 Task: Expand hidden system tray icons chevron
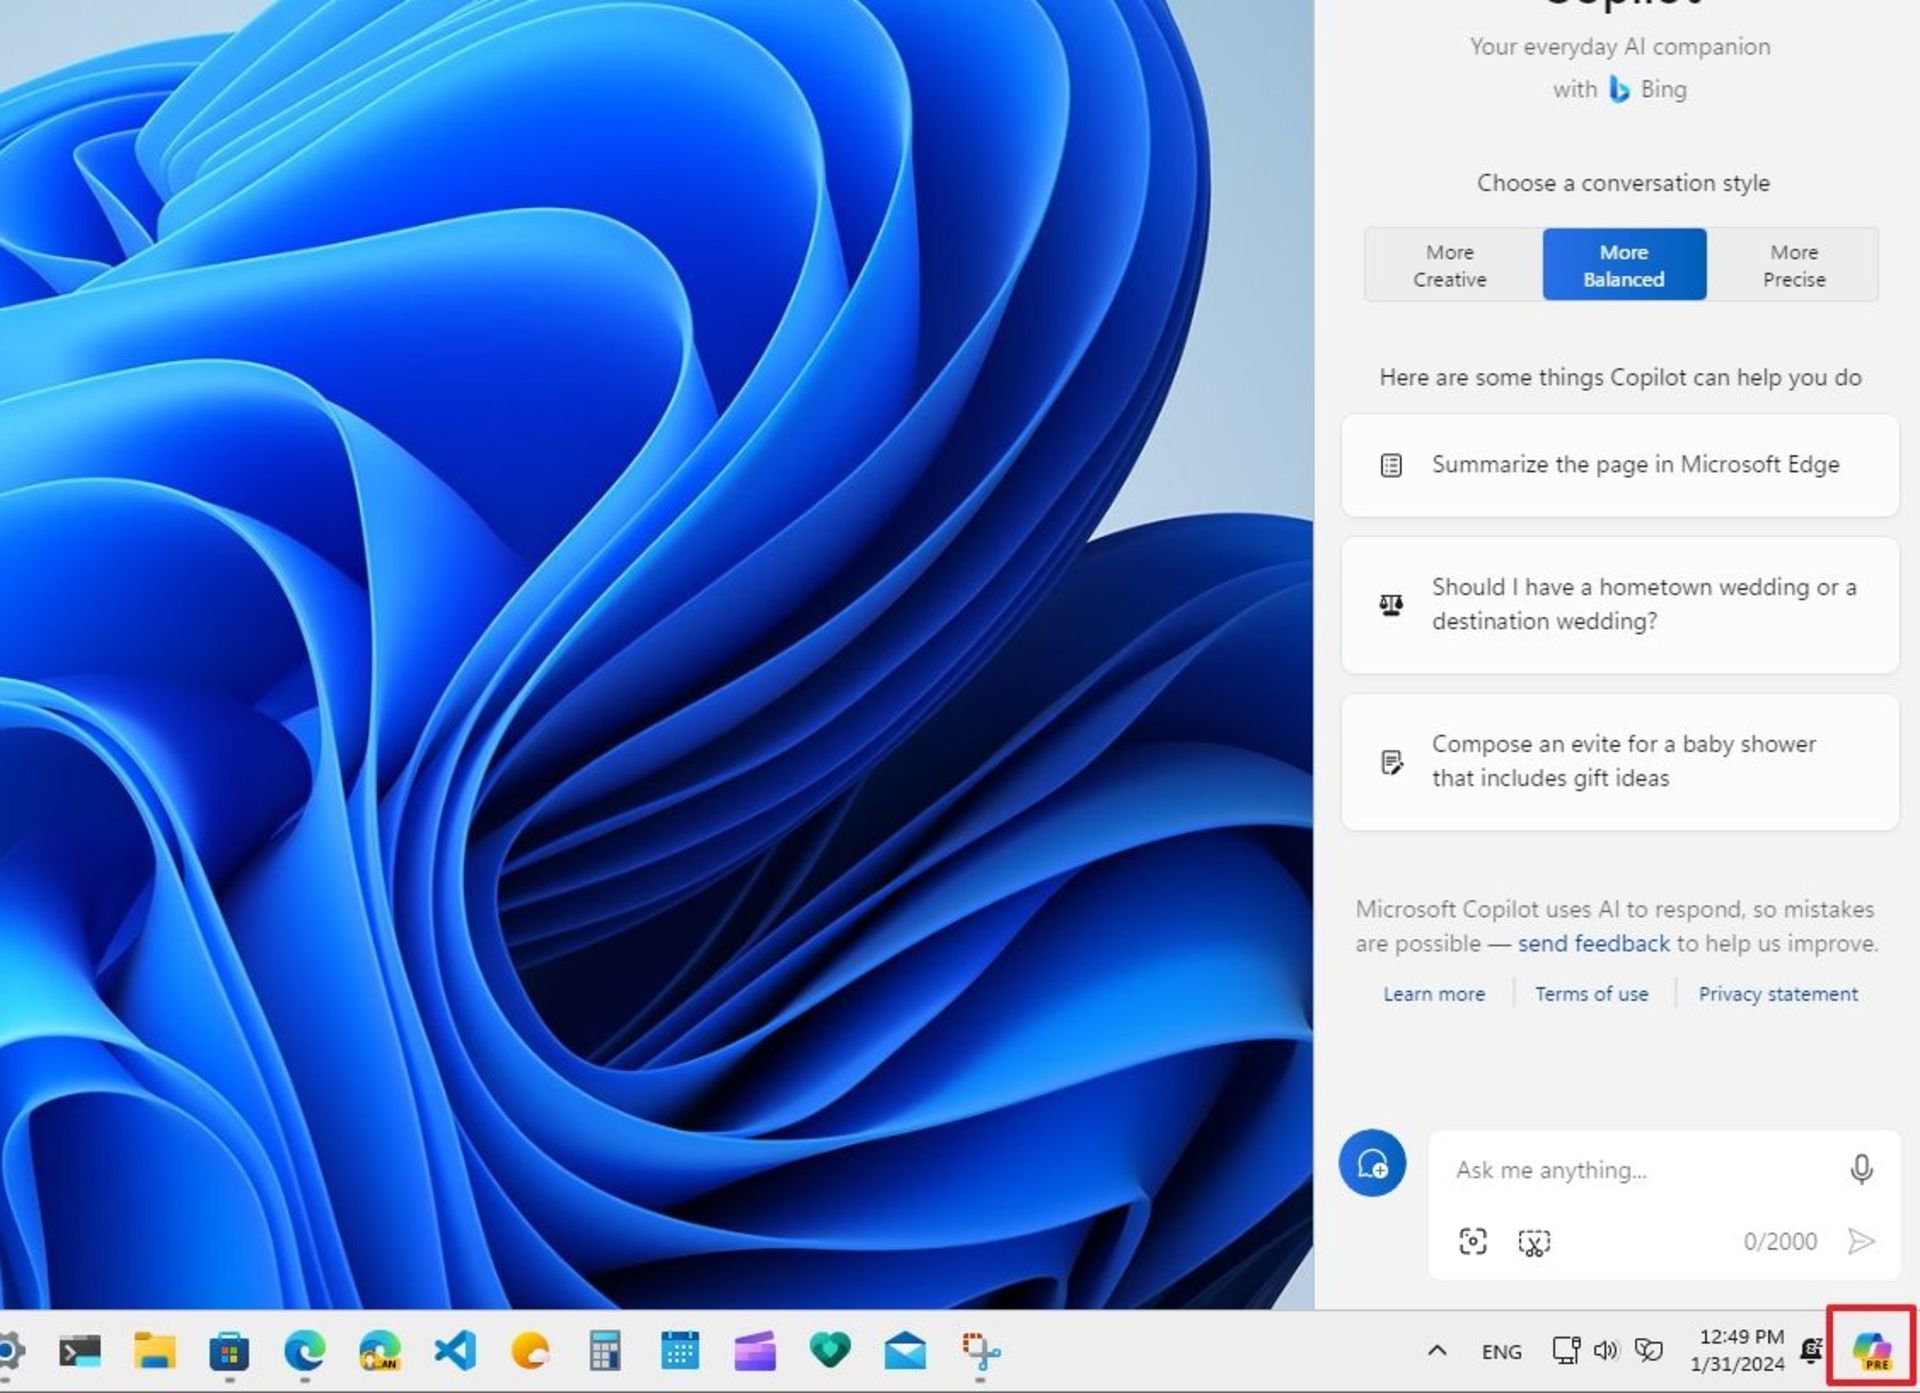click(1437, 1351)
